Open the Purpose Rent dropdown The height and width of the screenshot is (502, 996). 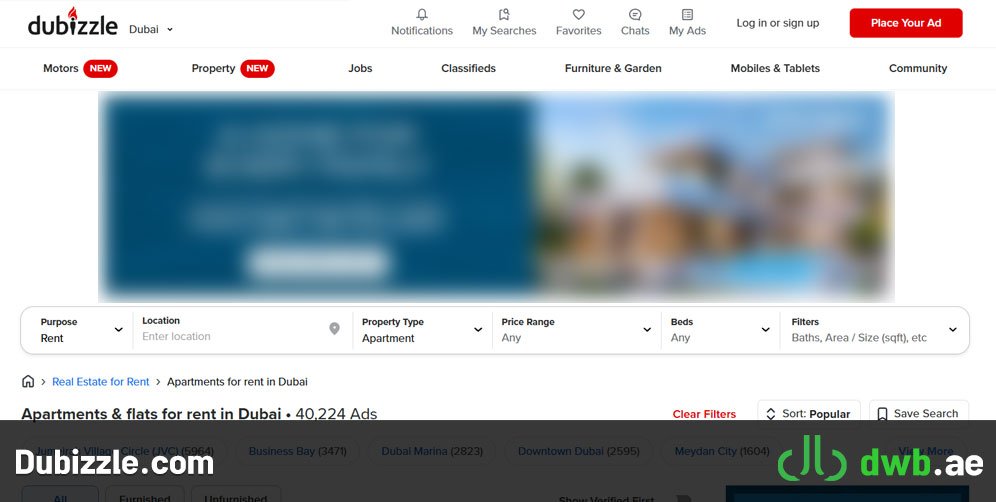(x=81, y=330)
